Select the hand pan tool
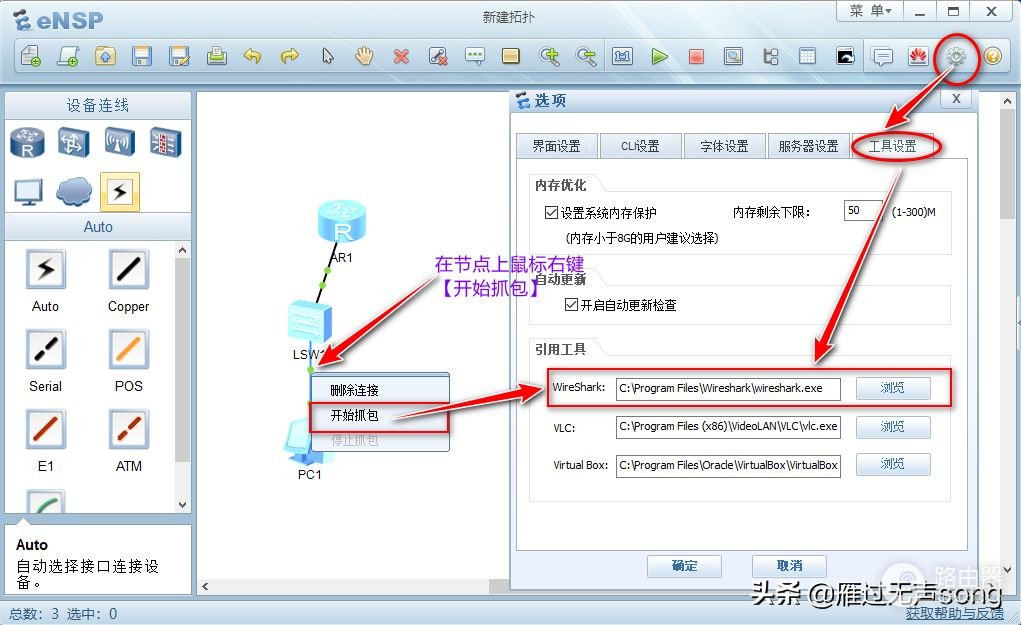1021x625 pixels. (x=364, y=57)
